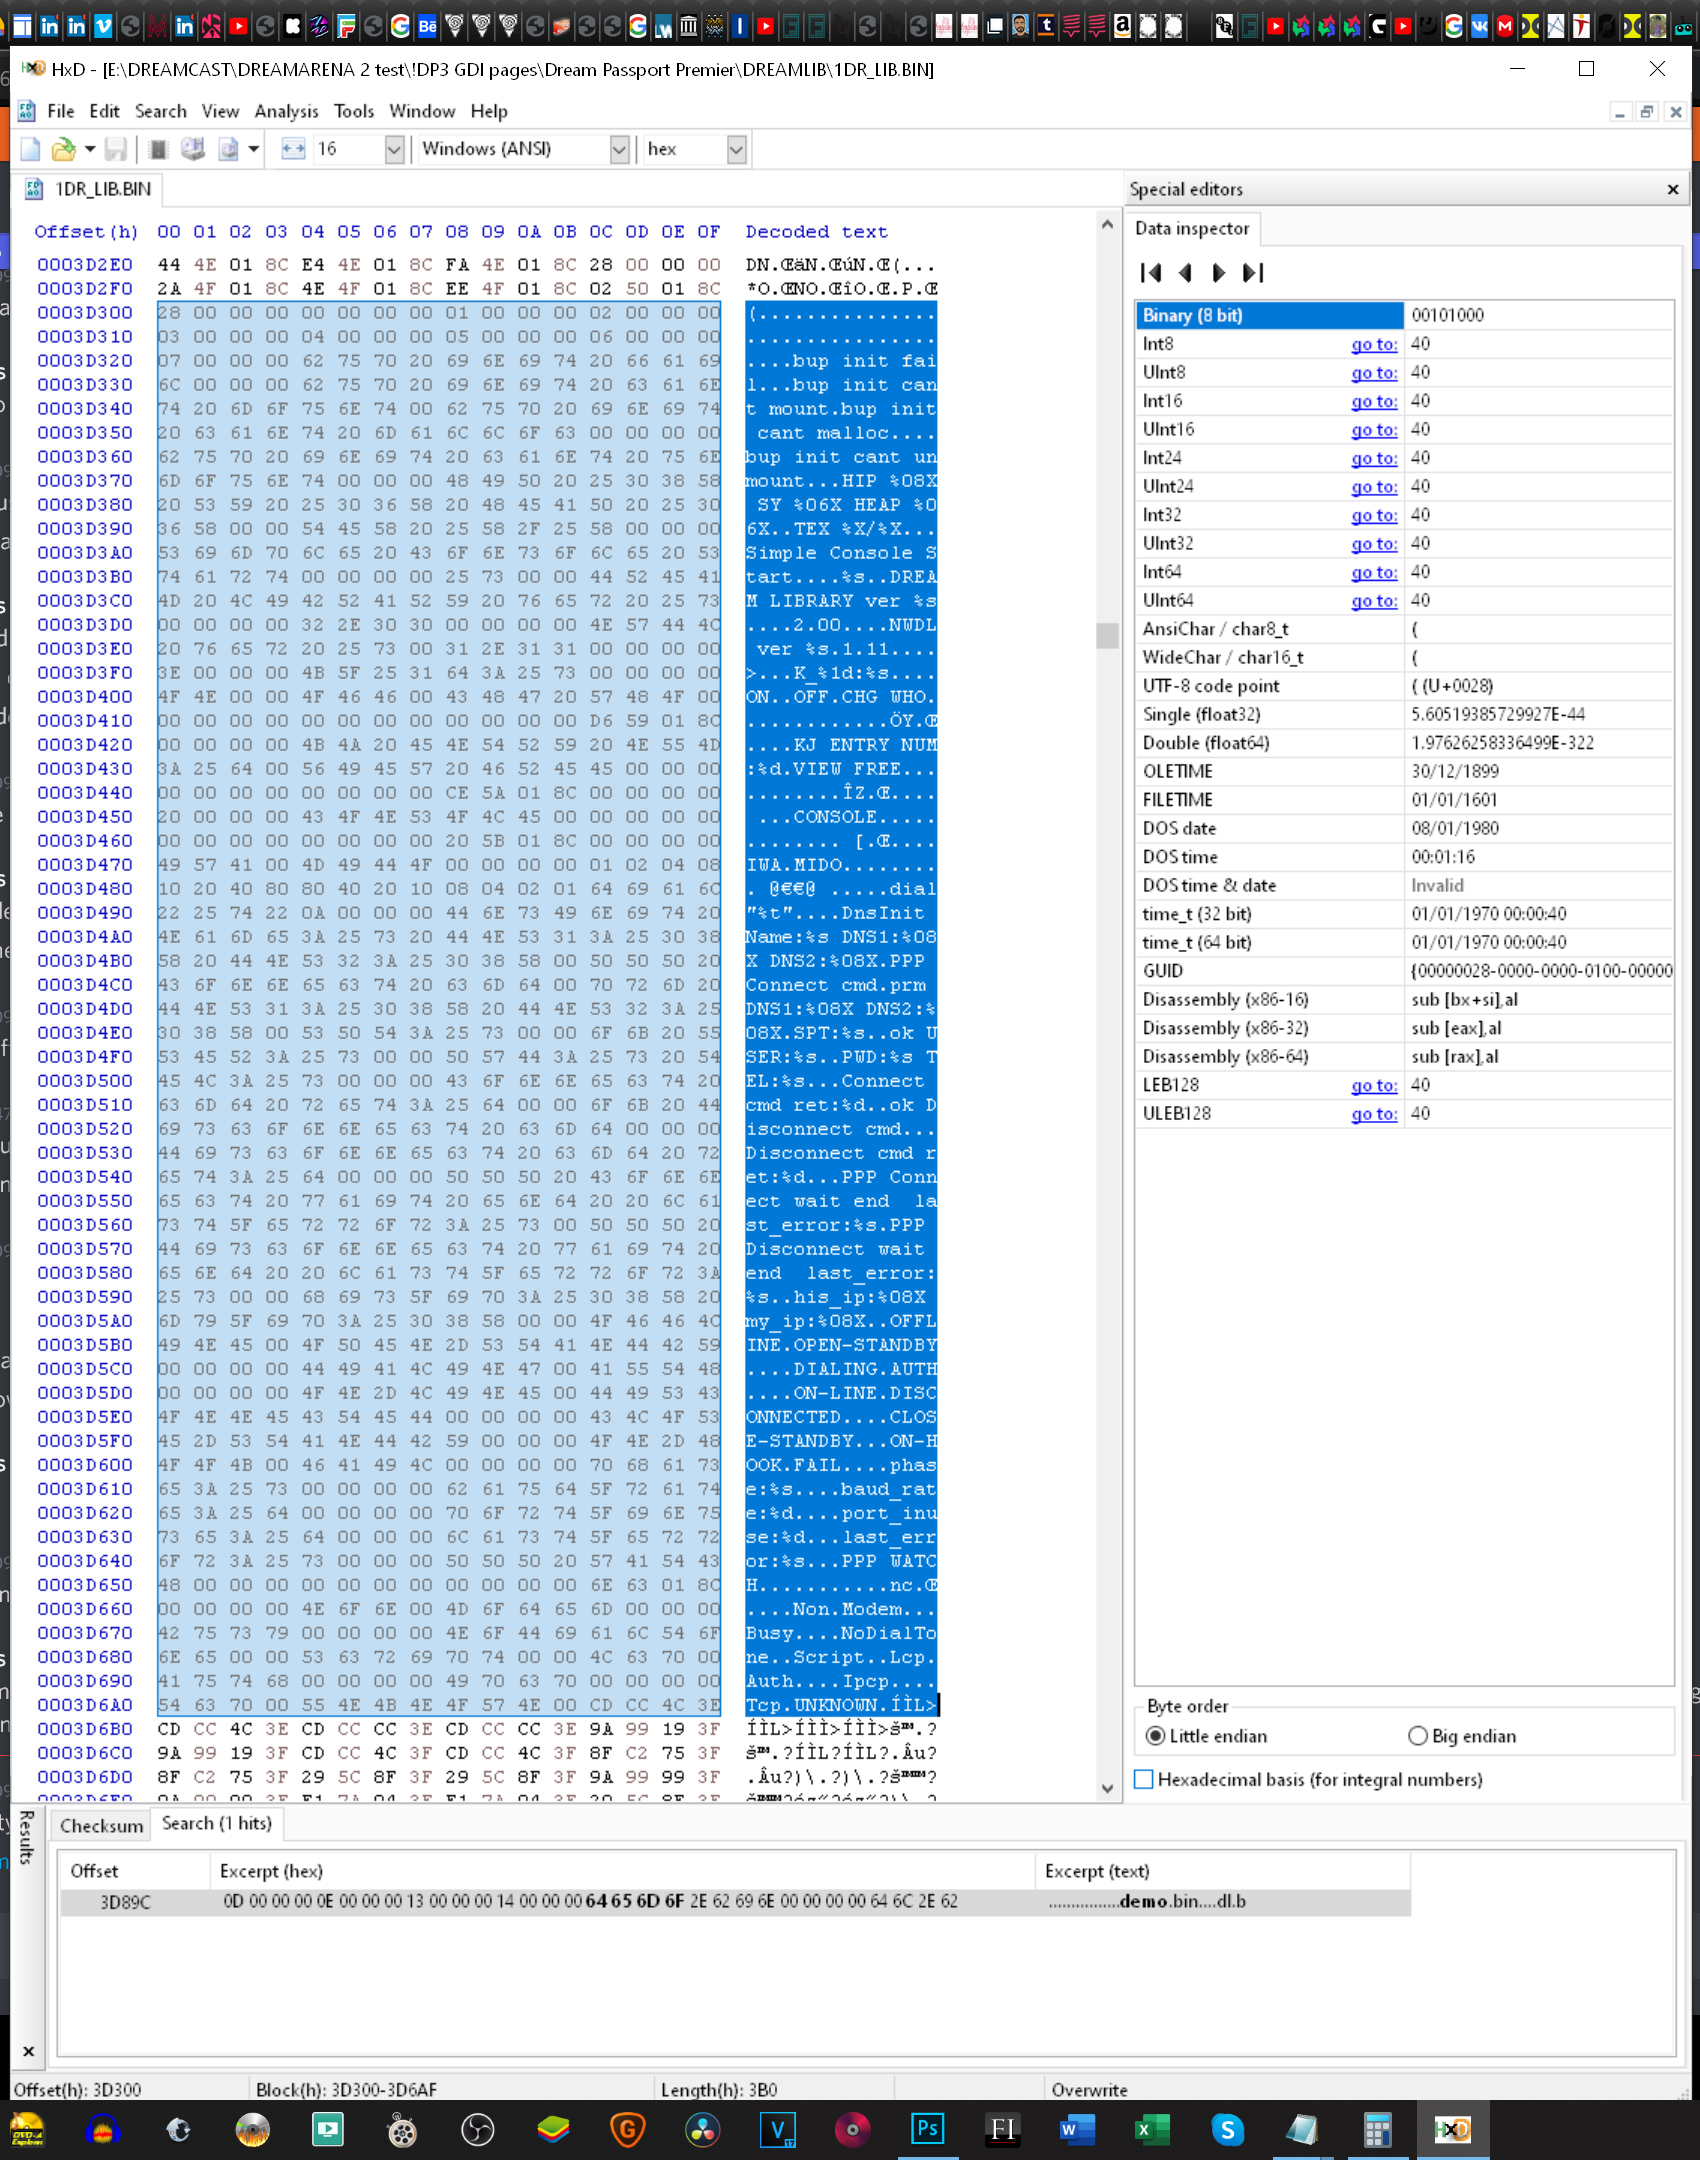Image resolution: width=1700 pixels, height=2160 pixels.
Task: Select the Little endian radio button
Action: 1155,1736
